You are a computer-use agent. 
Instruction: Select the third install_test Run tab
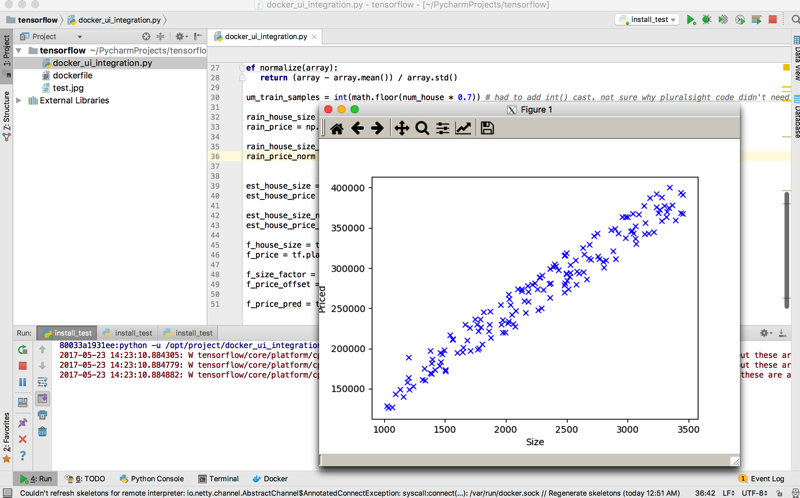pos(188,333)
